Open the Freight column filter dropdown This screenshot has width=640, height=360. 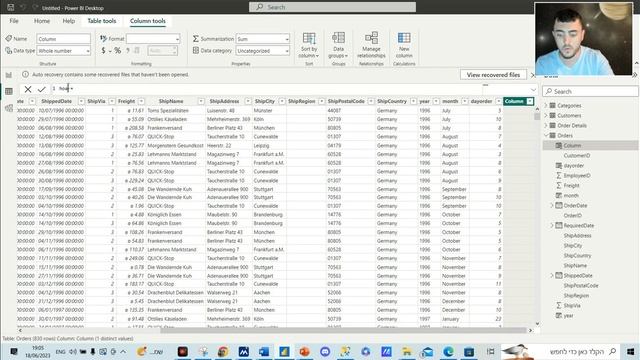pos(141,101)
